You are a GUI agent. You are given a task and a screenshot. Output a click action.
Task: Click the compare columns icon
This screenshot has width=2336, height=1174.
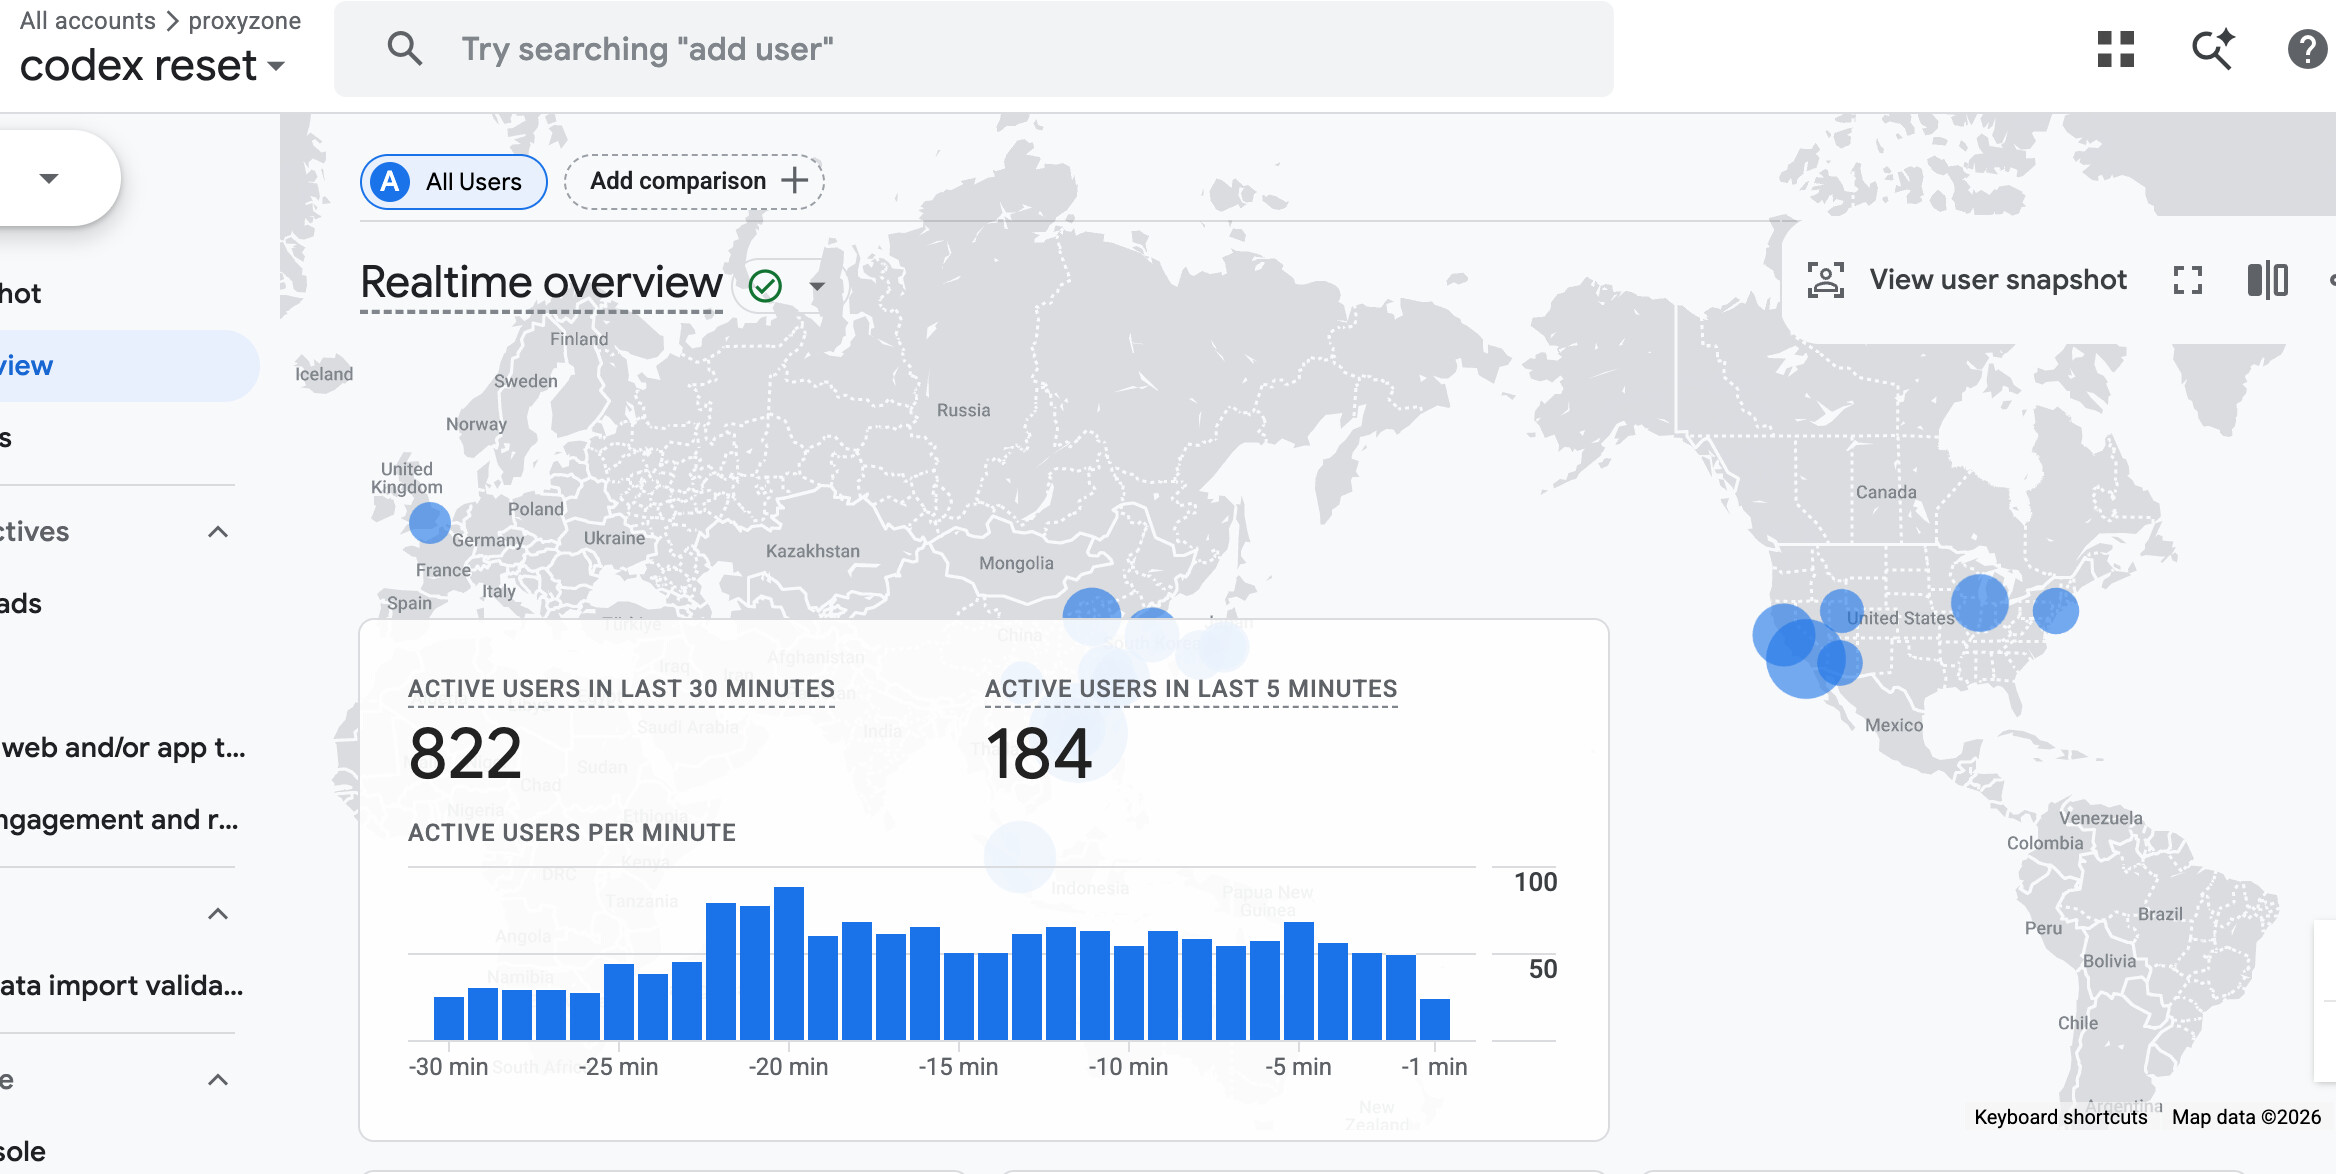tap(2267, 280)
